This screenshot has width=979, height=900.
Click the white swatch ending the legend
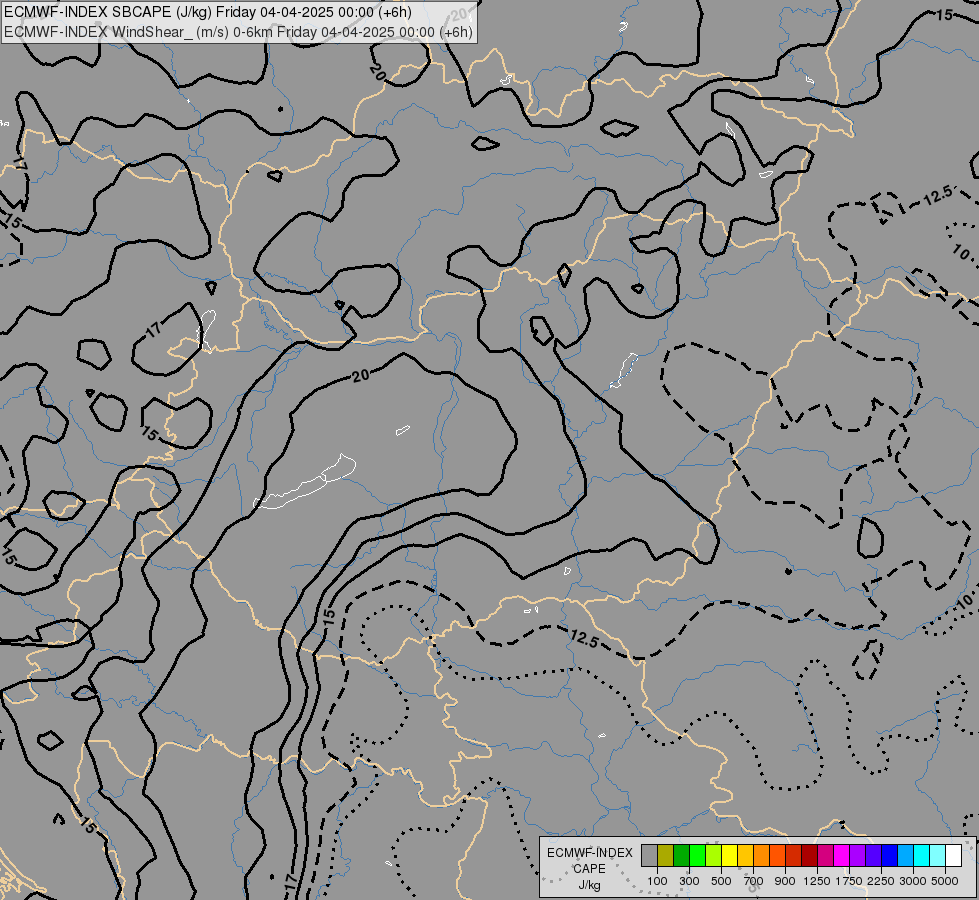(x=953, y=855)
